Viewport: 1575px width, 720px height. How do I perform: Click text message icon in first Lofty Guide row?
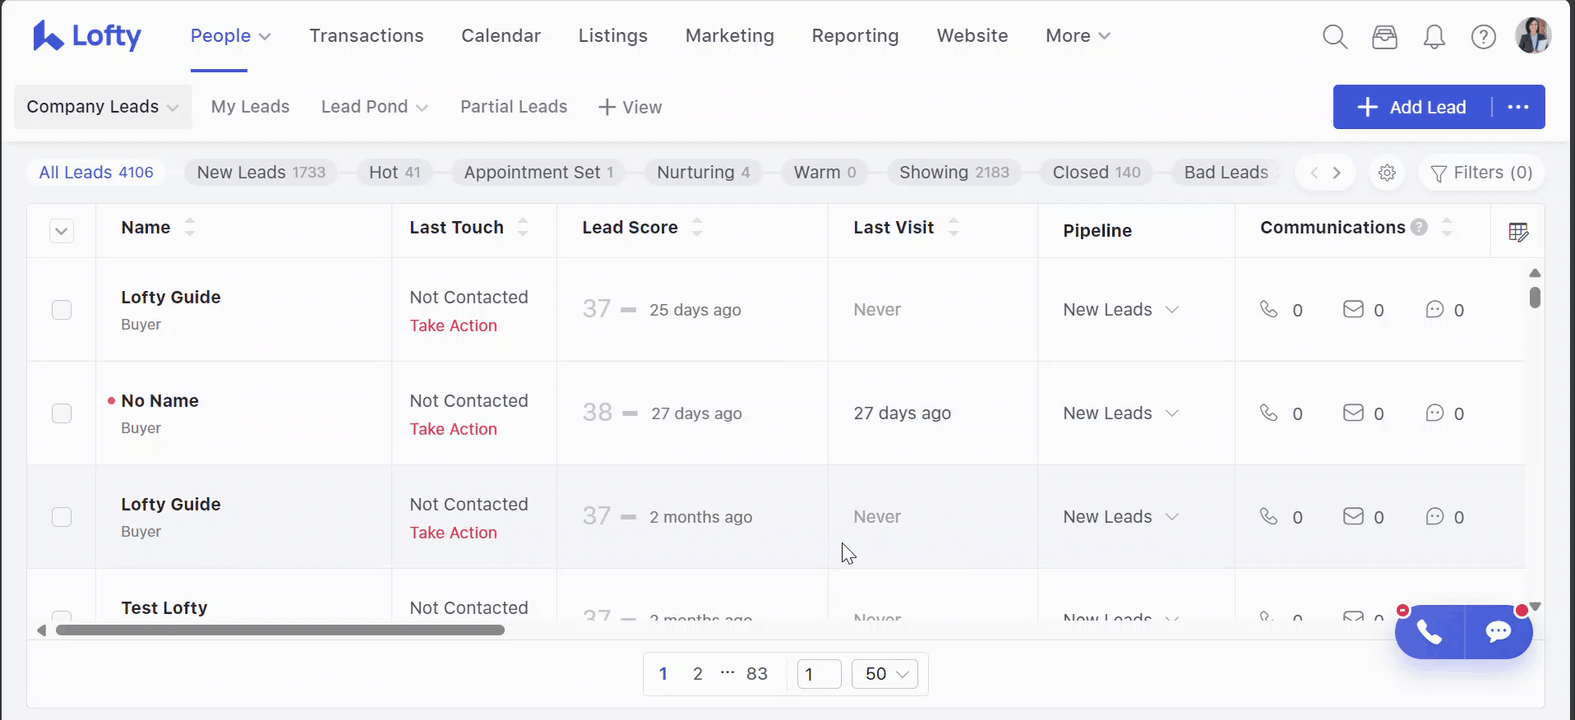point(1435,309)
